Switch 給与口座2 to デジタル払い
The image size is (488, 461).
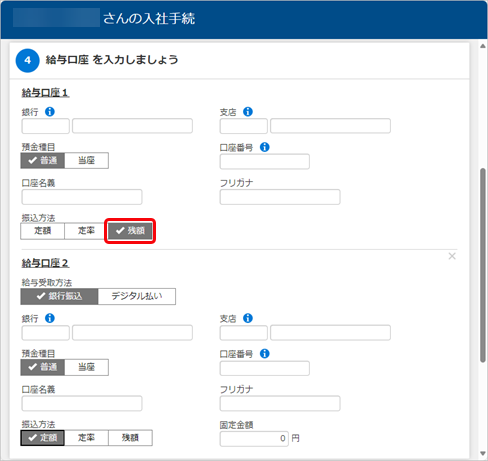tap(137, 296)
